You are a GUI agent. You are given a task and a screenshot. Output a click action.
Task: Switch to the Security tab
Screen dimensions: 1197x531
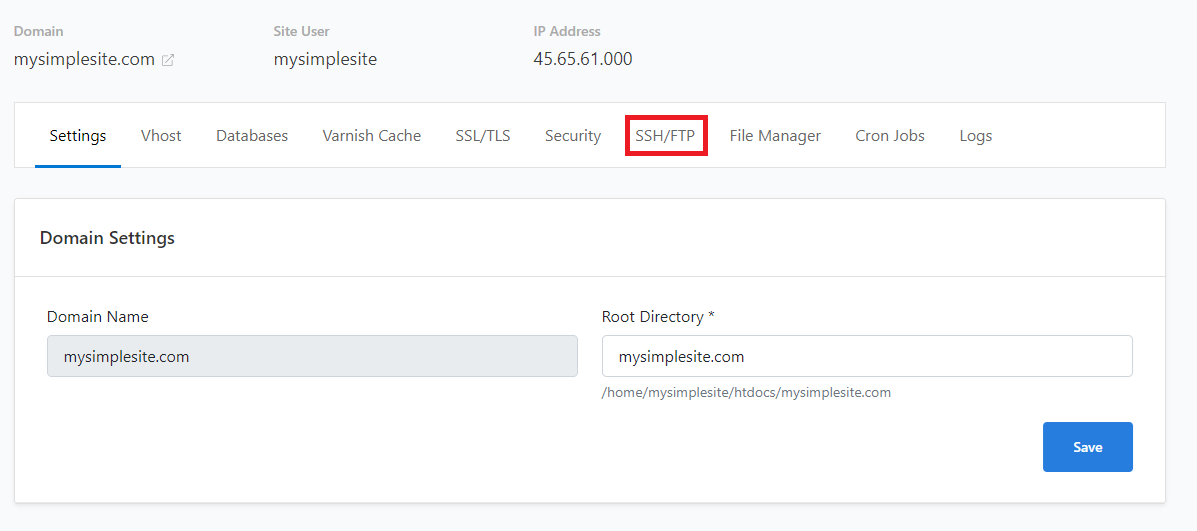(x=573, y=136)
